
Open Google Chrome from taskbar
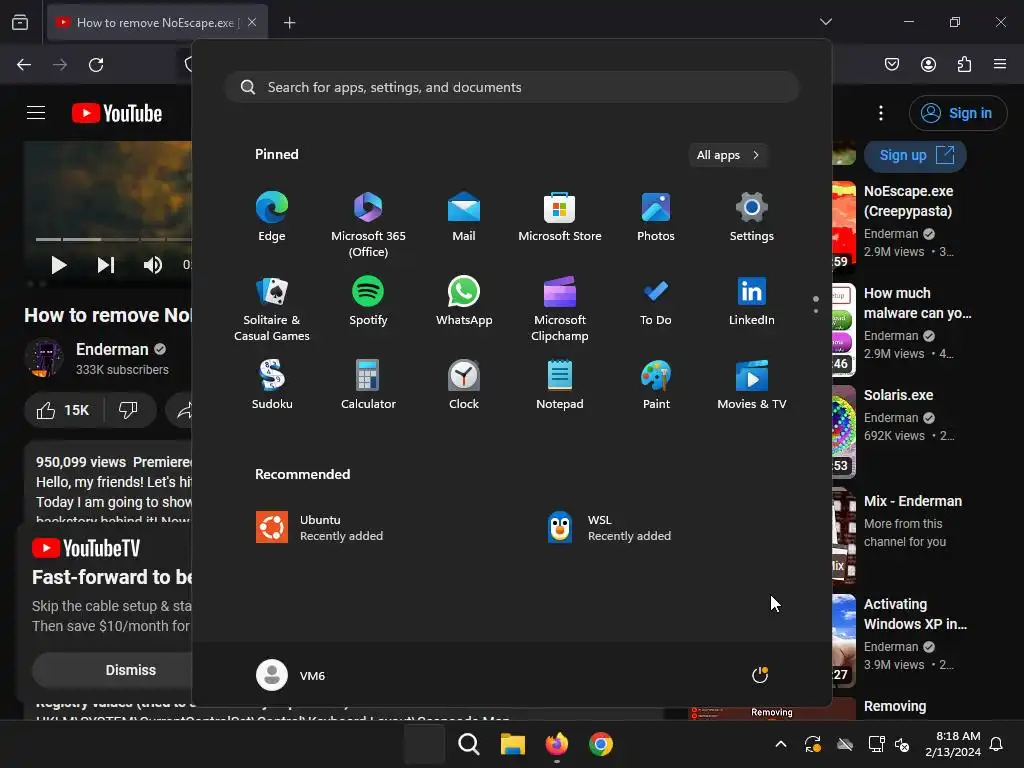tap(601, 744)
